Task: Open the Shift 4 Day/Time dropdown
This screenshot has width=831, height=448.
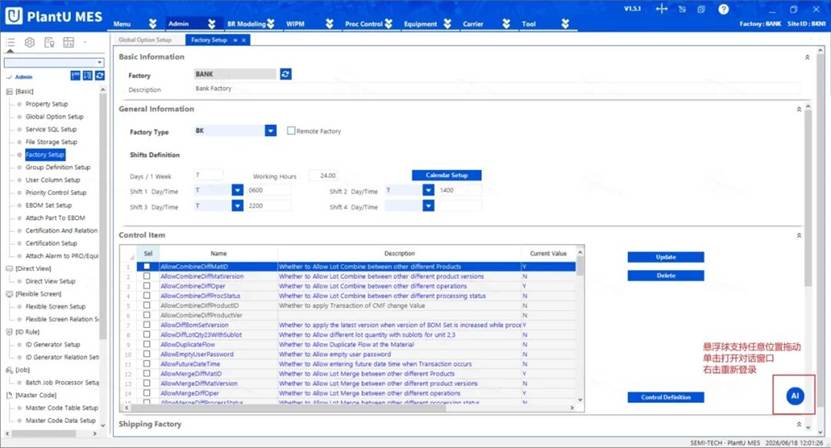Action: click(x=428, y=206)
